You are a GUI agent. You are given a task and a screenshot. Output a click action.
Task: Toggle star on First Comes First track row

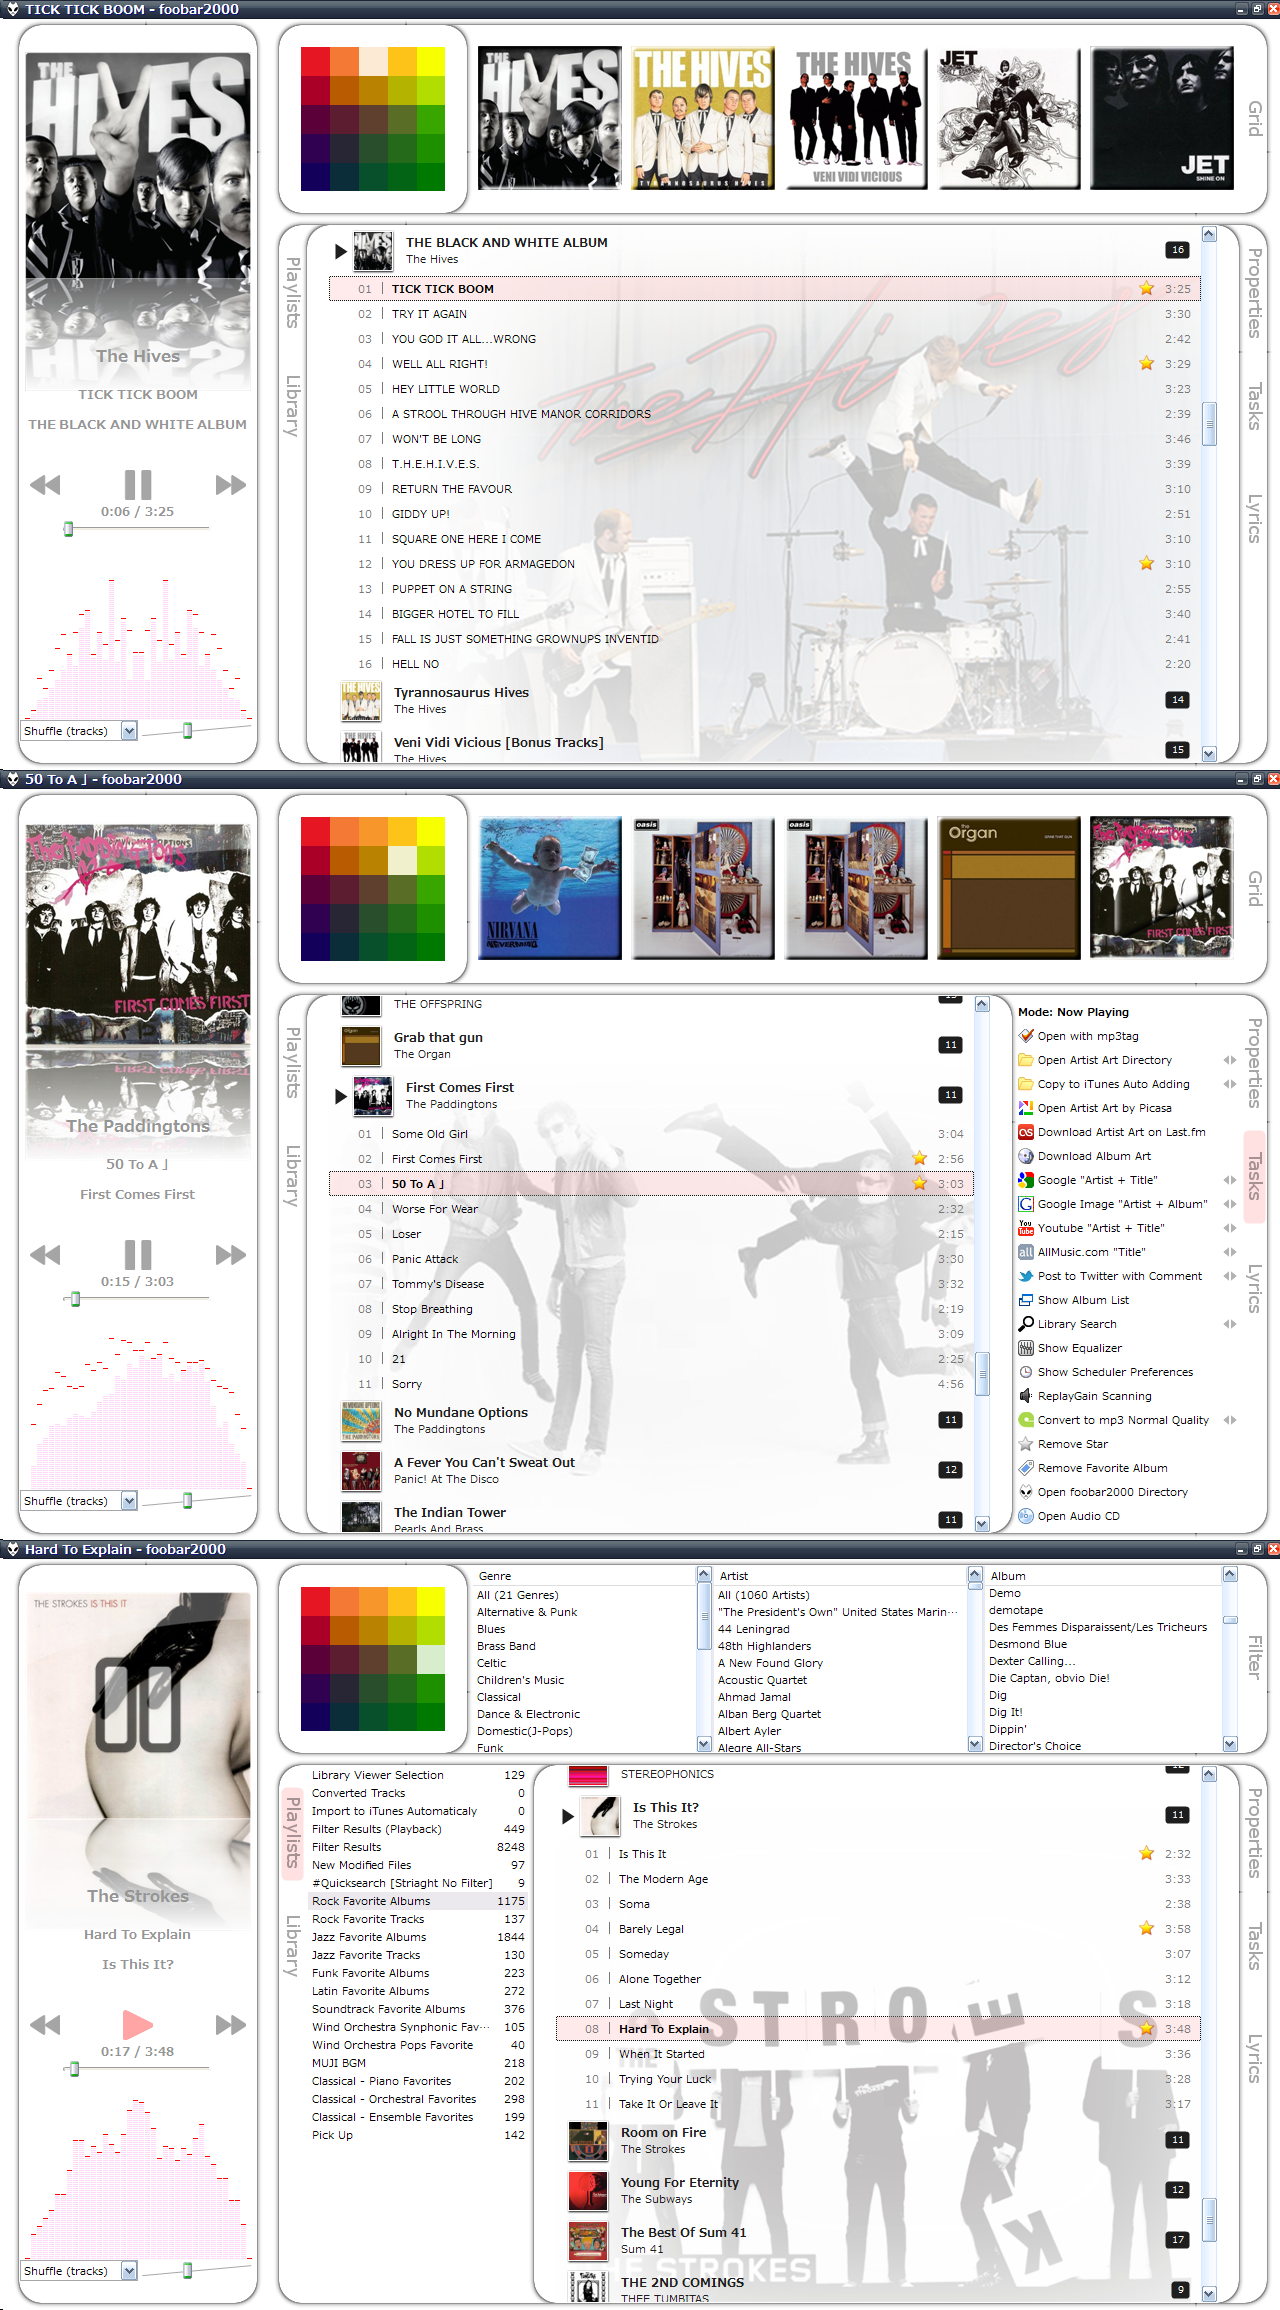tap(919, 1158)
